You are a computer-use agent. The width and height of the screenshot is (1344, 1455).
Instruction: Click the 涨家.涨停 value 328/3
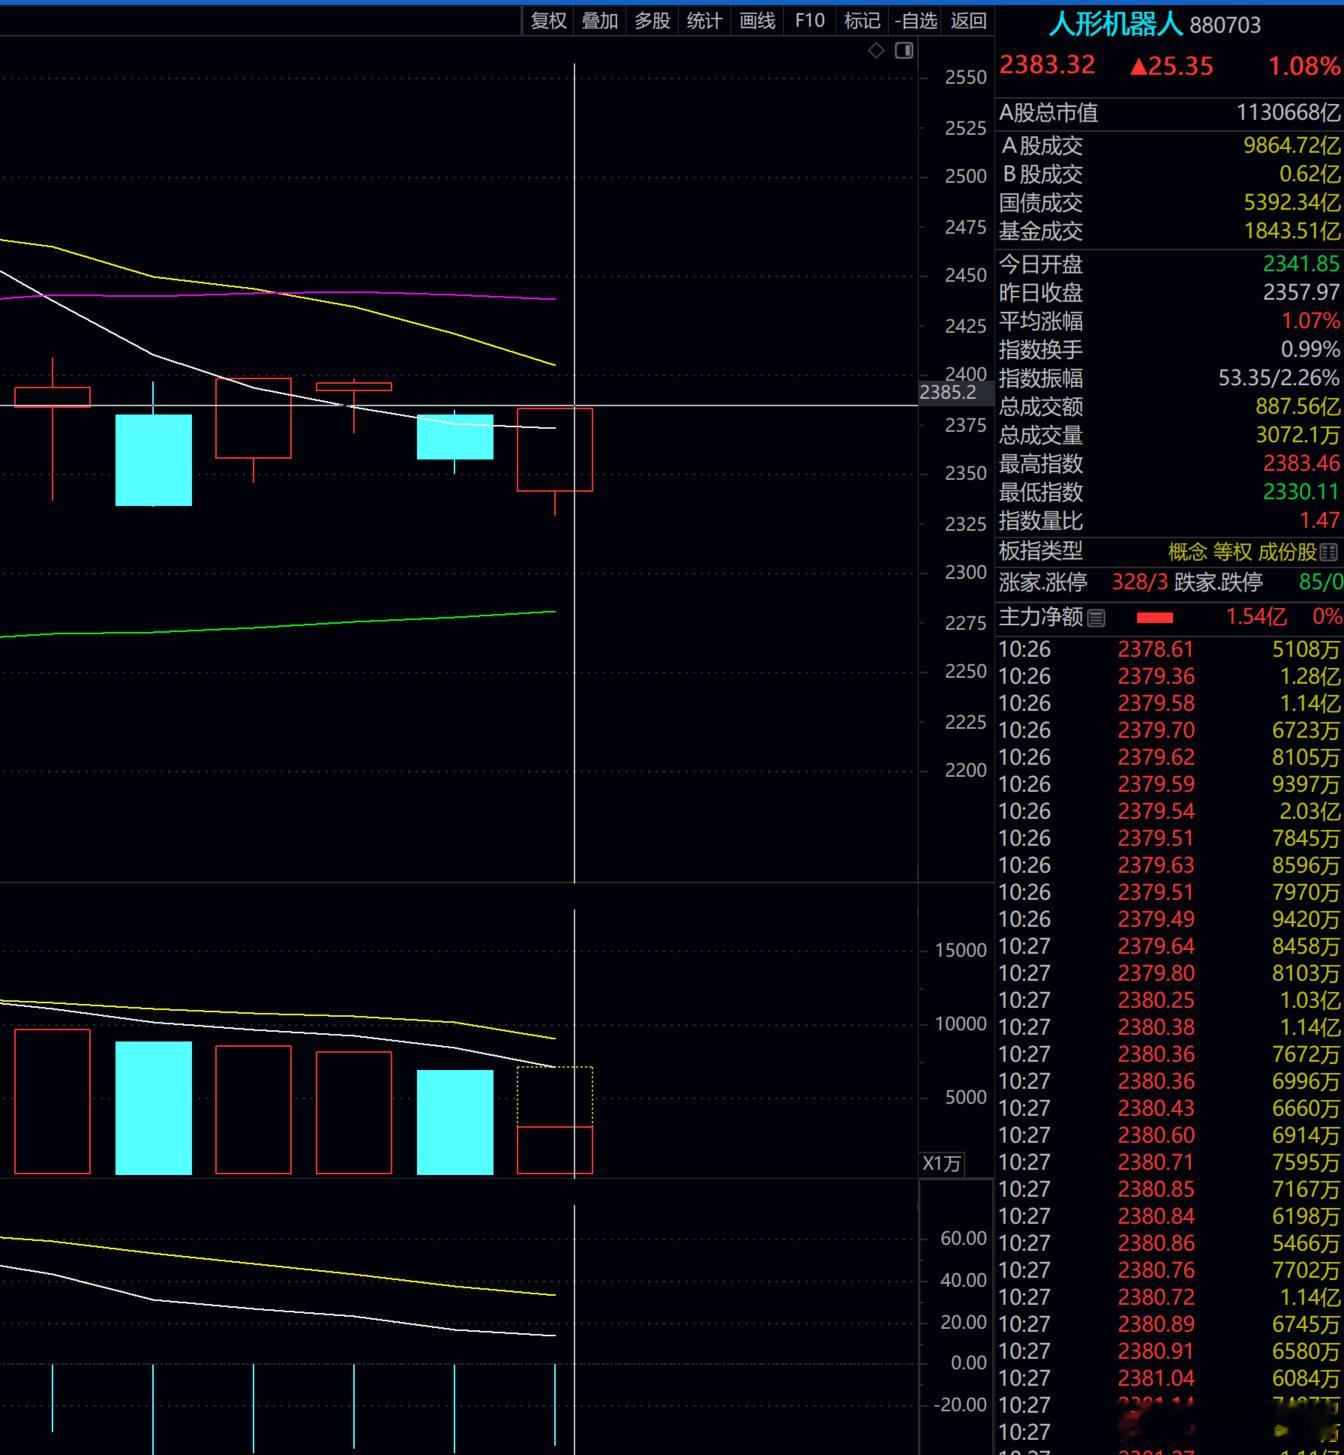pyautogui.click(x=1139, y=582)
